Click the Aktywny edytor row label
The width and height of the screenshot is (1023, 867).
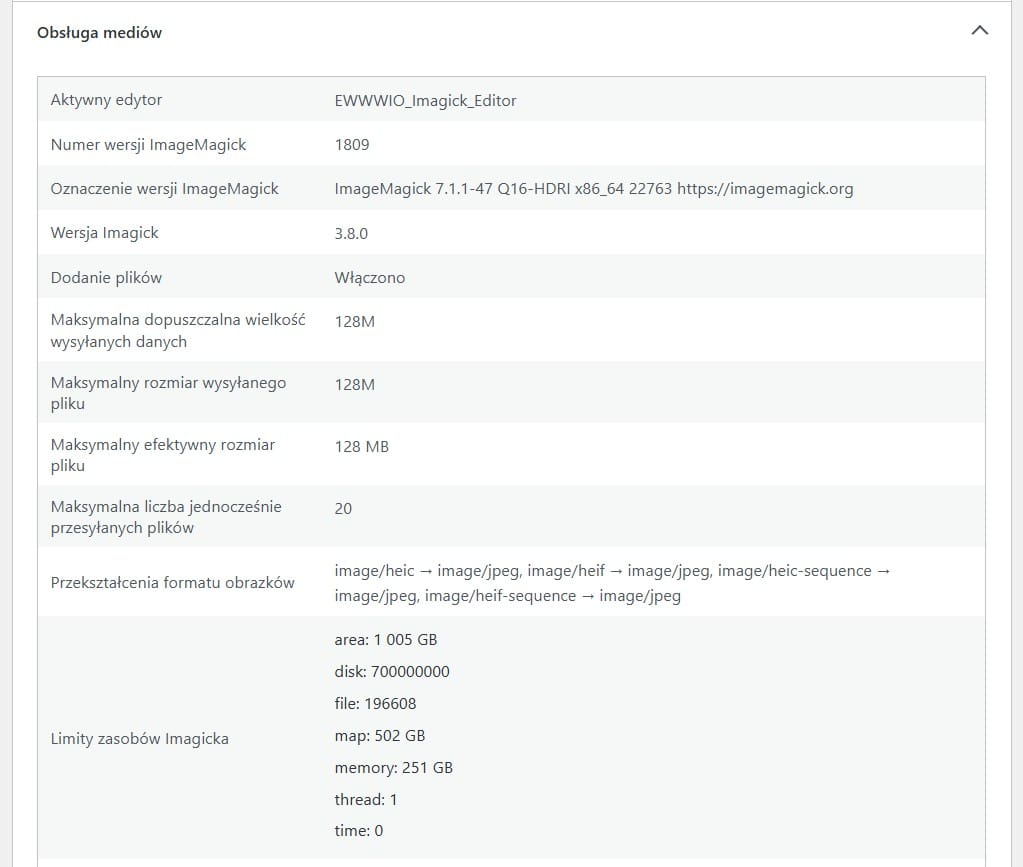tap(106, 100)
